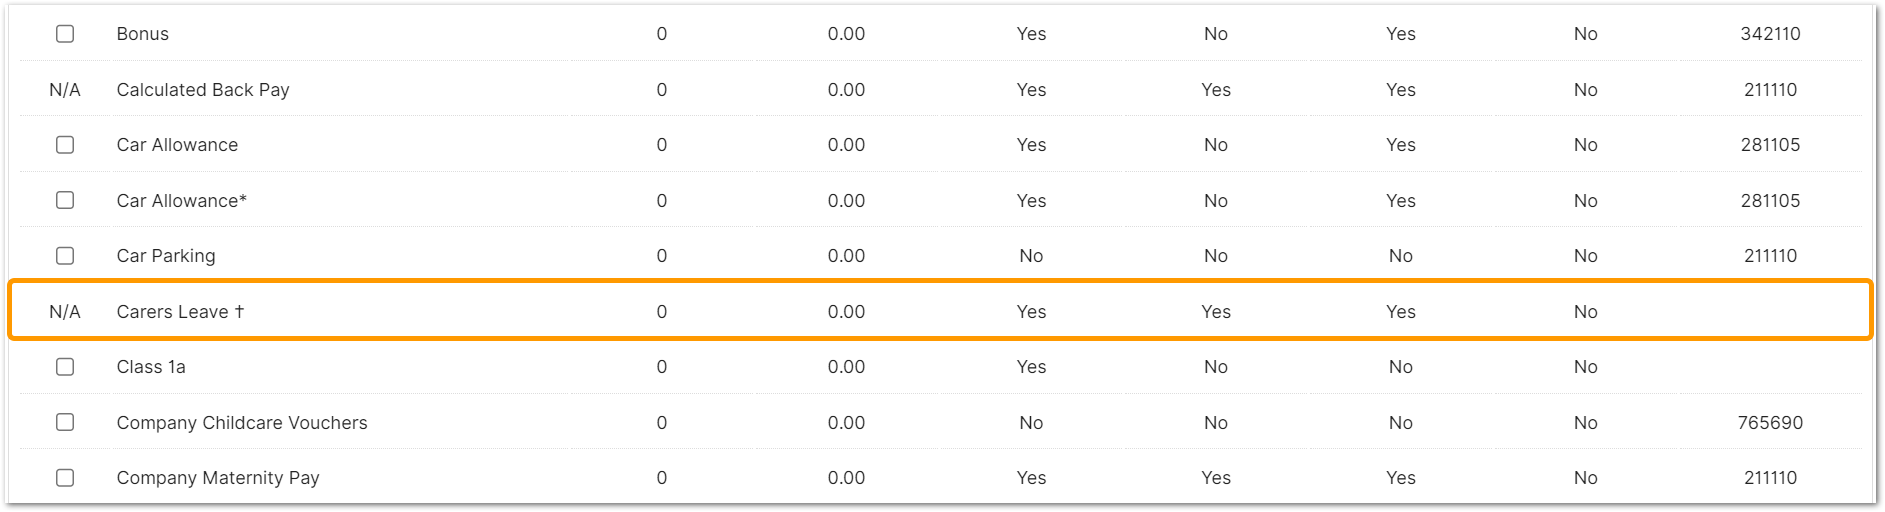Check the Company Maternity Pay checkbox
This screenshot has height=512, width=1885.
point(65,478)
